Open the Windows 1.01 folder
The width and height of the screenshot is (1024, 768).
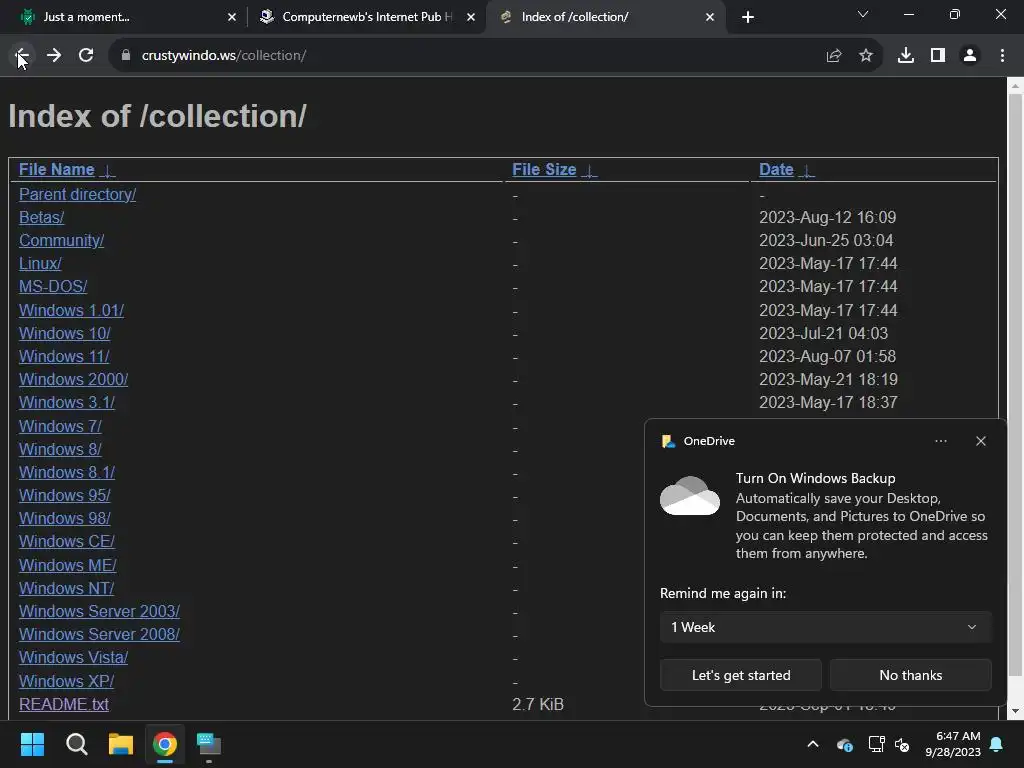click(71, 310)
